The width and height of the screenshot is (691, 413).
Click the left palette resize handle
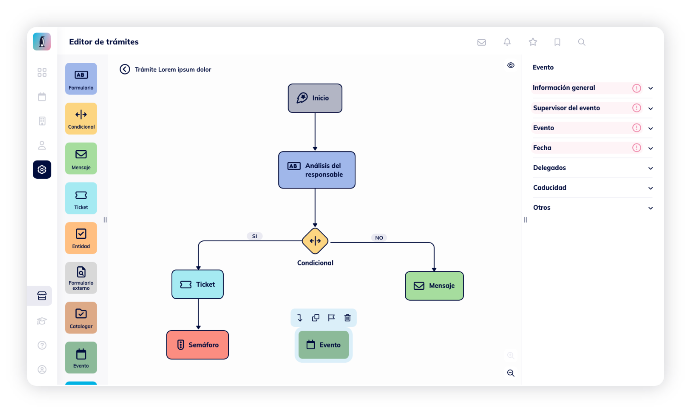(x=105, y=220)
